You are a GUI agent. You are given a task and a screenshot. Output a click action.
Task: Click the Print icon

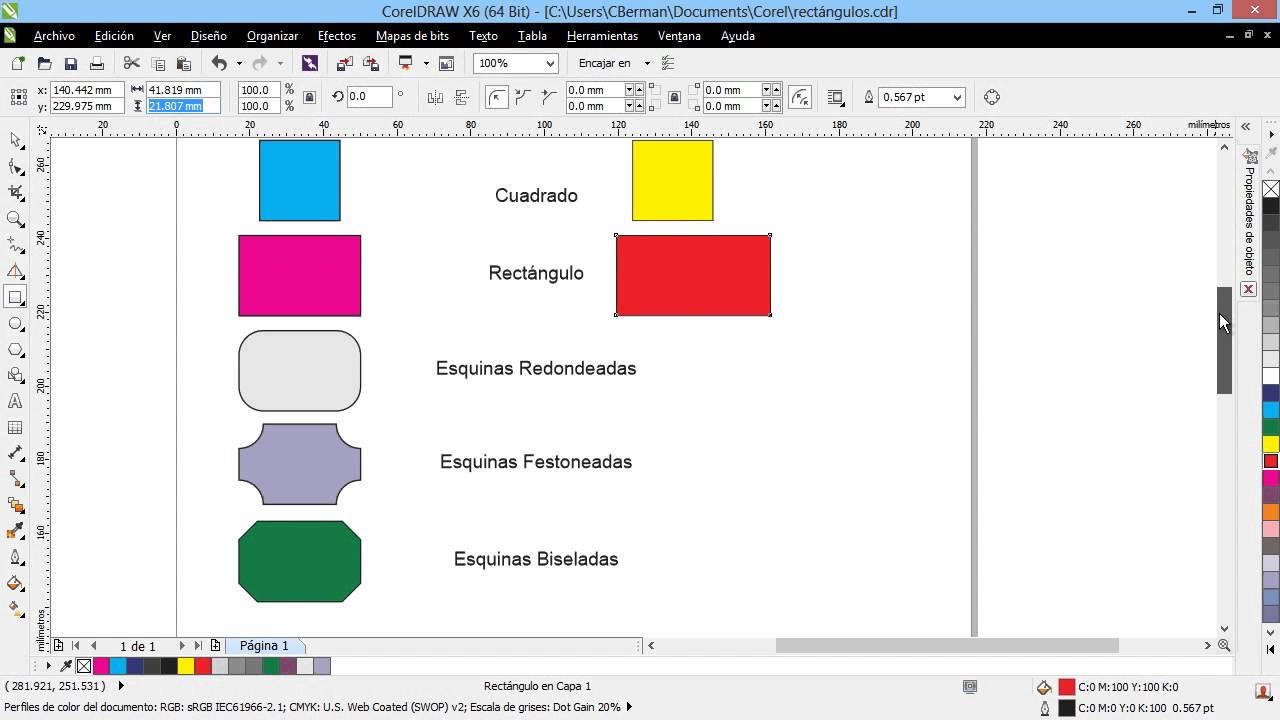click(x=97, y=63)
